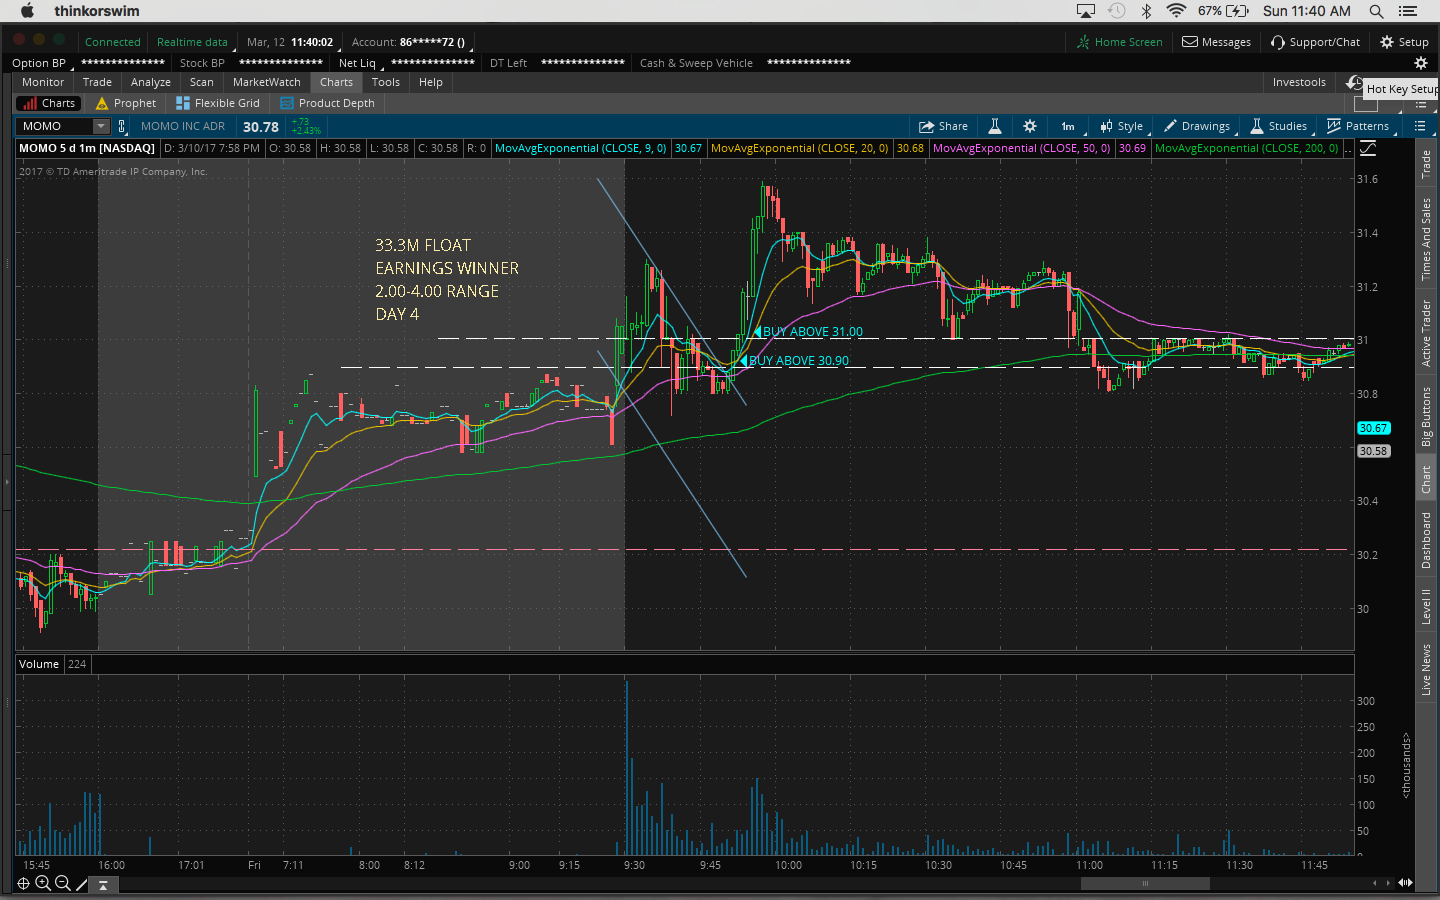
Task: Open the Setup menu
Action: coord(1404,42)
